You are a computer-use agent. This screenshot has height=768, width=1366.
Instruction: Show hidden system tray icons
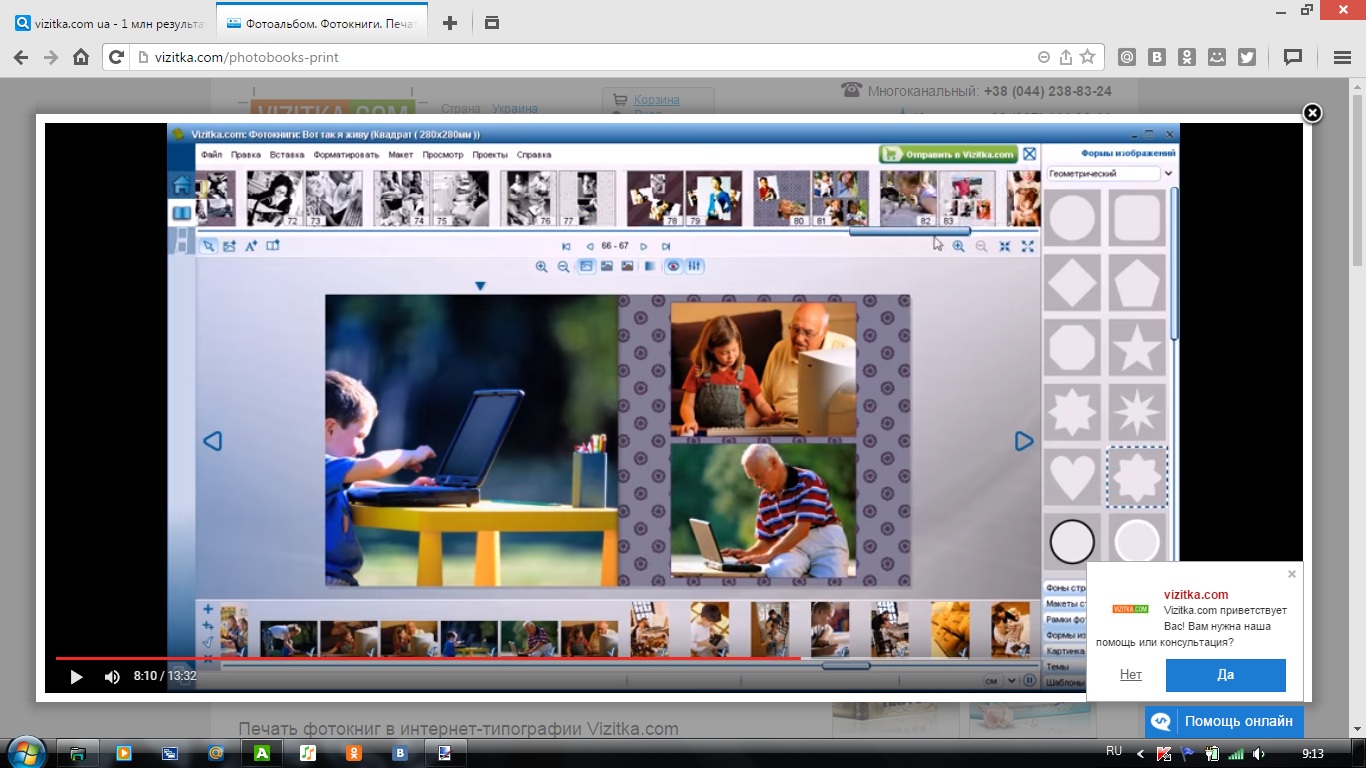click(1140, 754)
